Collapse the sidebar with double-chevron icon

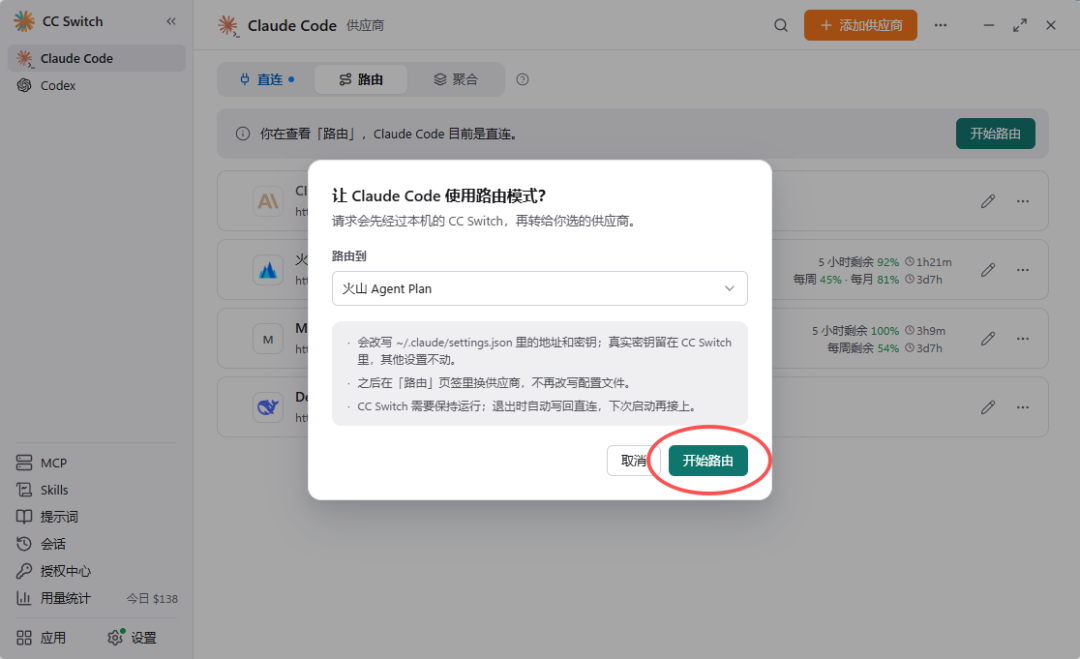[x=171, y=21]
